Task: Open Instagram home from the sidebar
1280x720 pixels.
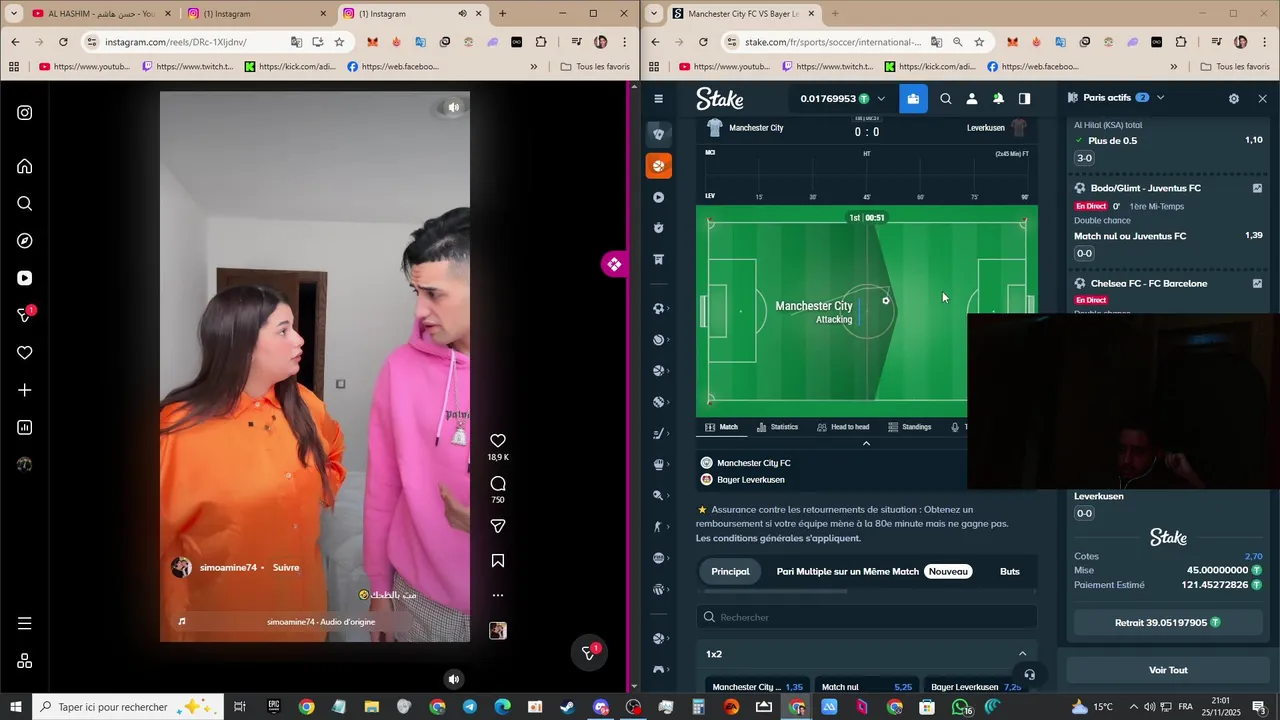Action: 25,166
